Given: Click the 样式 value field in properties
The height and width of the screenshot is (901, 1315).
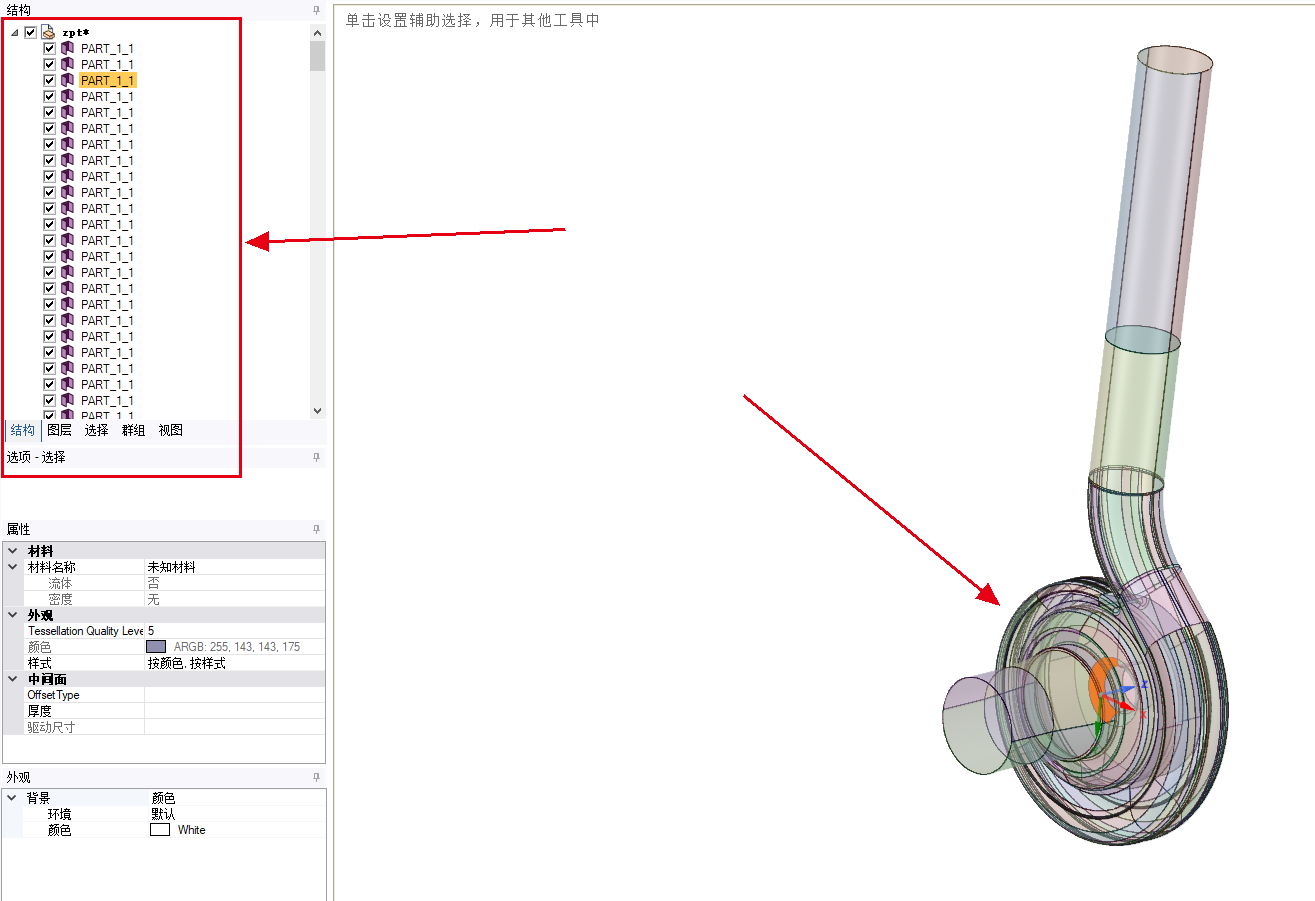Looking at the screenshot, I should [234, 663].
